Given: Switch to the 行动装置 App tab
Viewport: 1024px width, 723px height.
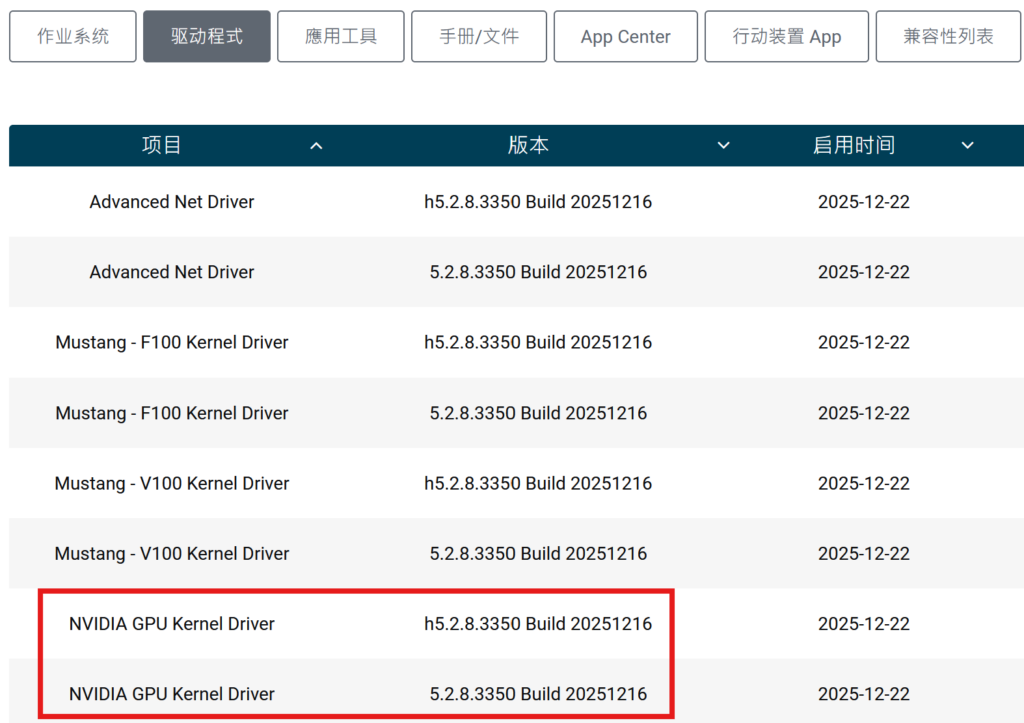Looking at the screenshot, I should pos(786,37).
